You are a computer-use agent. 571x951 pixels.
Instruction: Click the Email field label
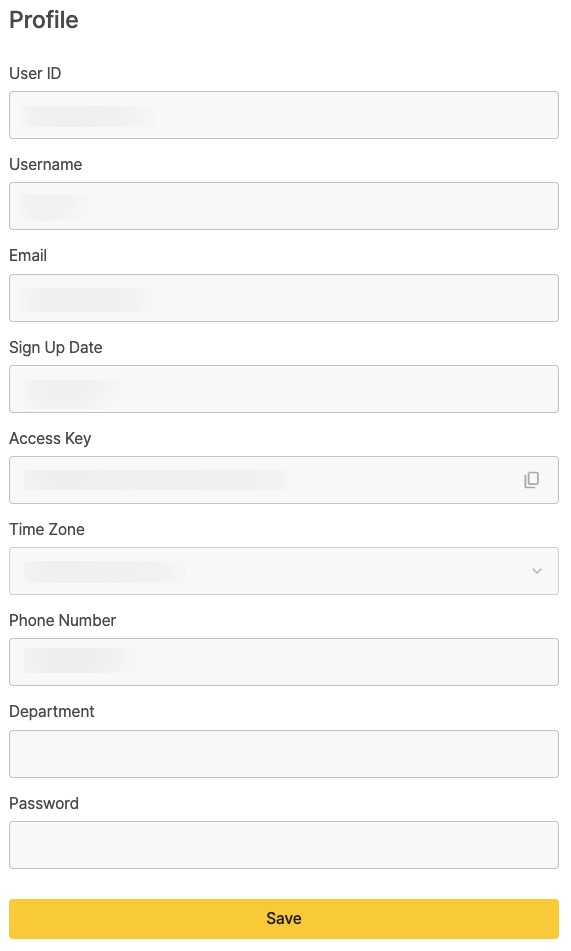(x=28, y=255)
